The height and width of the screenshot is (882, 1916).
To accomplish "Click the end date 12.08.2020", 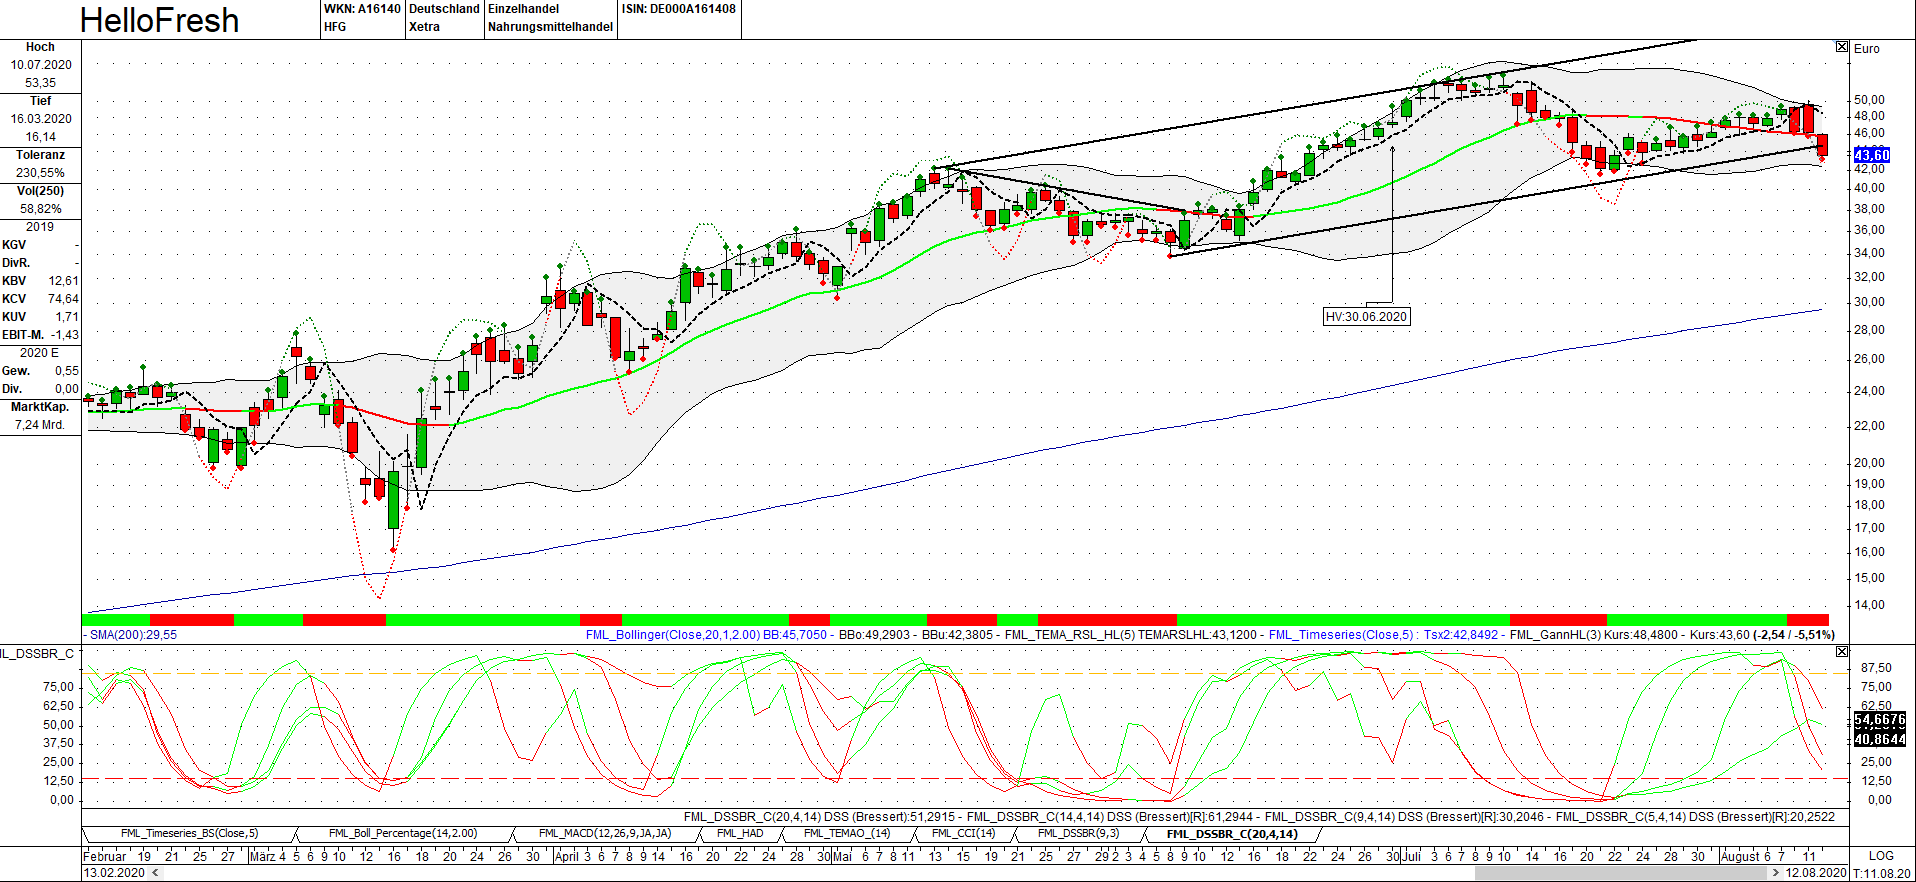I will [x=1816, y=873].
